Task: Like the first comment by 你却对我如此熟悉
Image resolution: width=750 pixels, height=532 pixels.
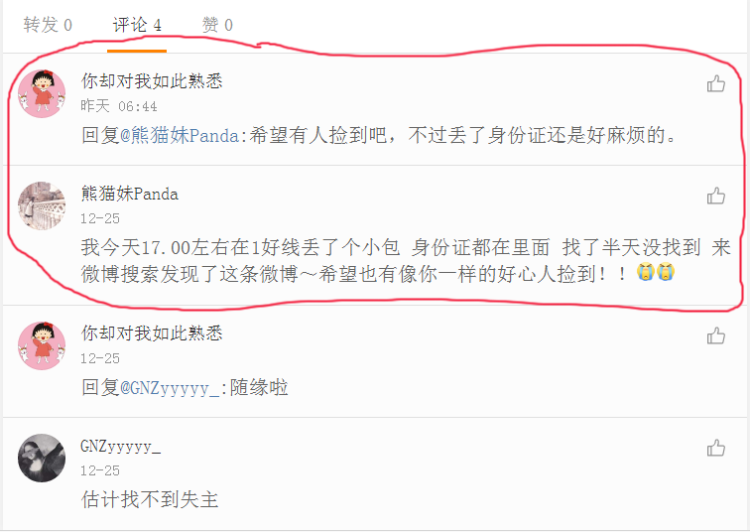Action: pyautogui.click(x=716, y=84)
